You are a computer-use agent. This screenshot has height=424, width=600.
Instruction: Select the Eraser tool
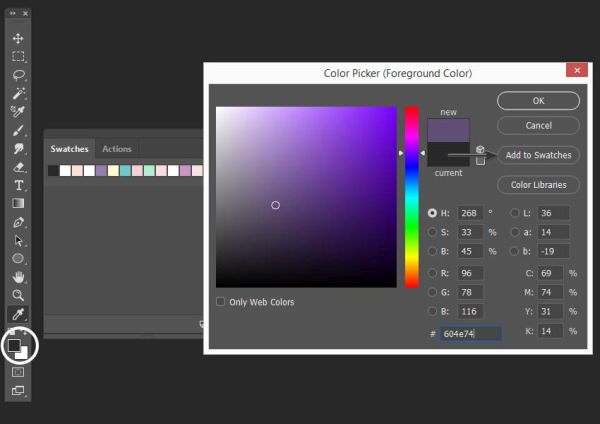click(x=18, y=167)
